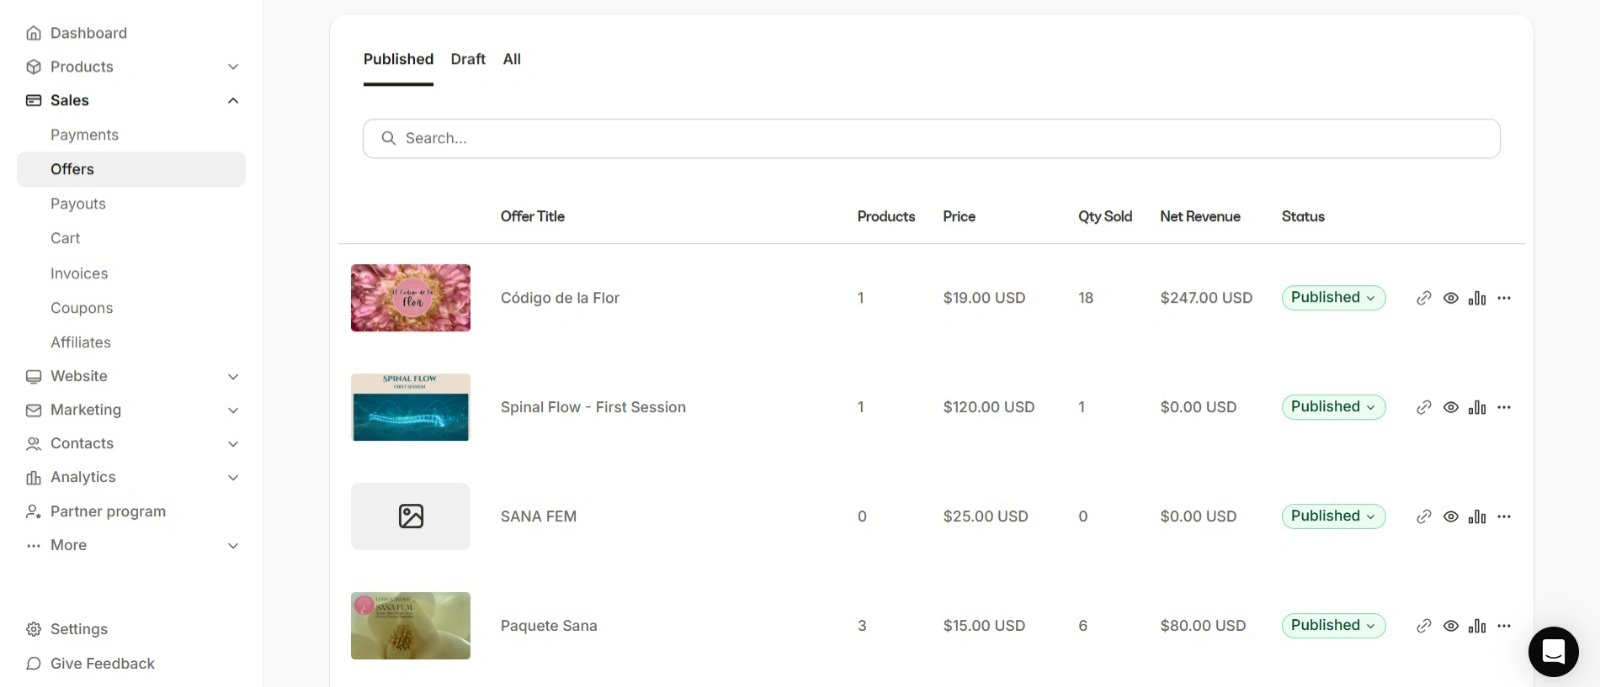Open Settings via the gear icon

(x=33, y=629)
